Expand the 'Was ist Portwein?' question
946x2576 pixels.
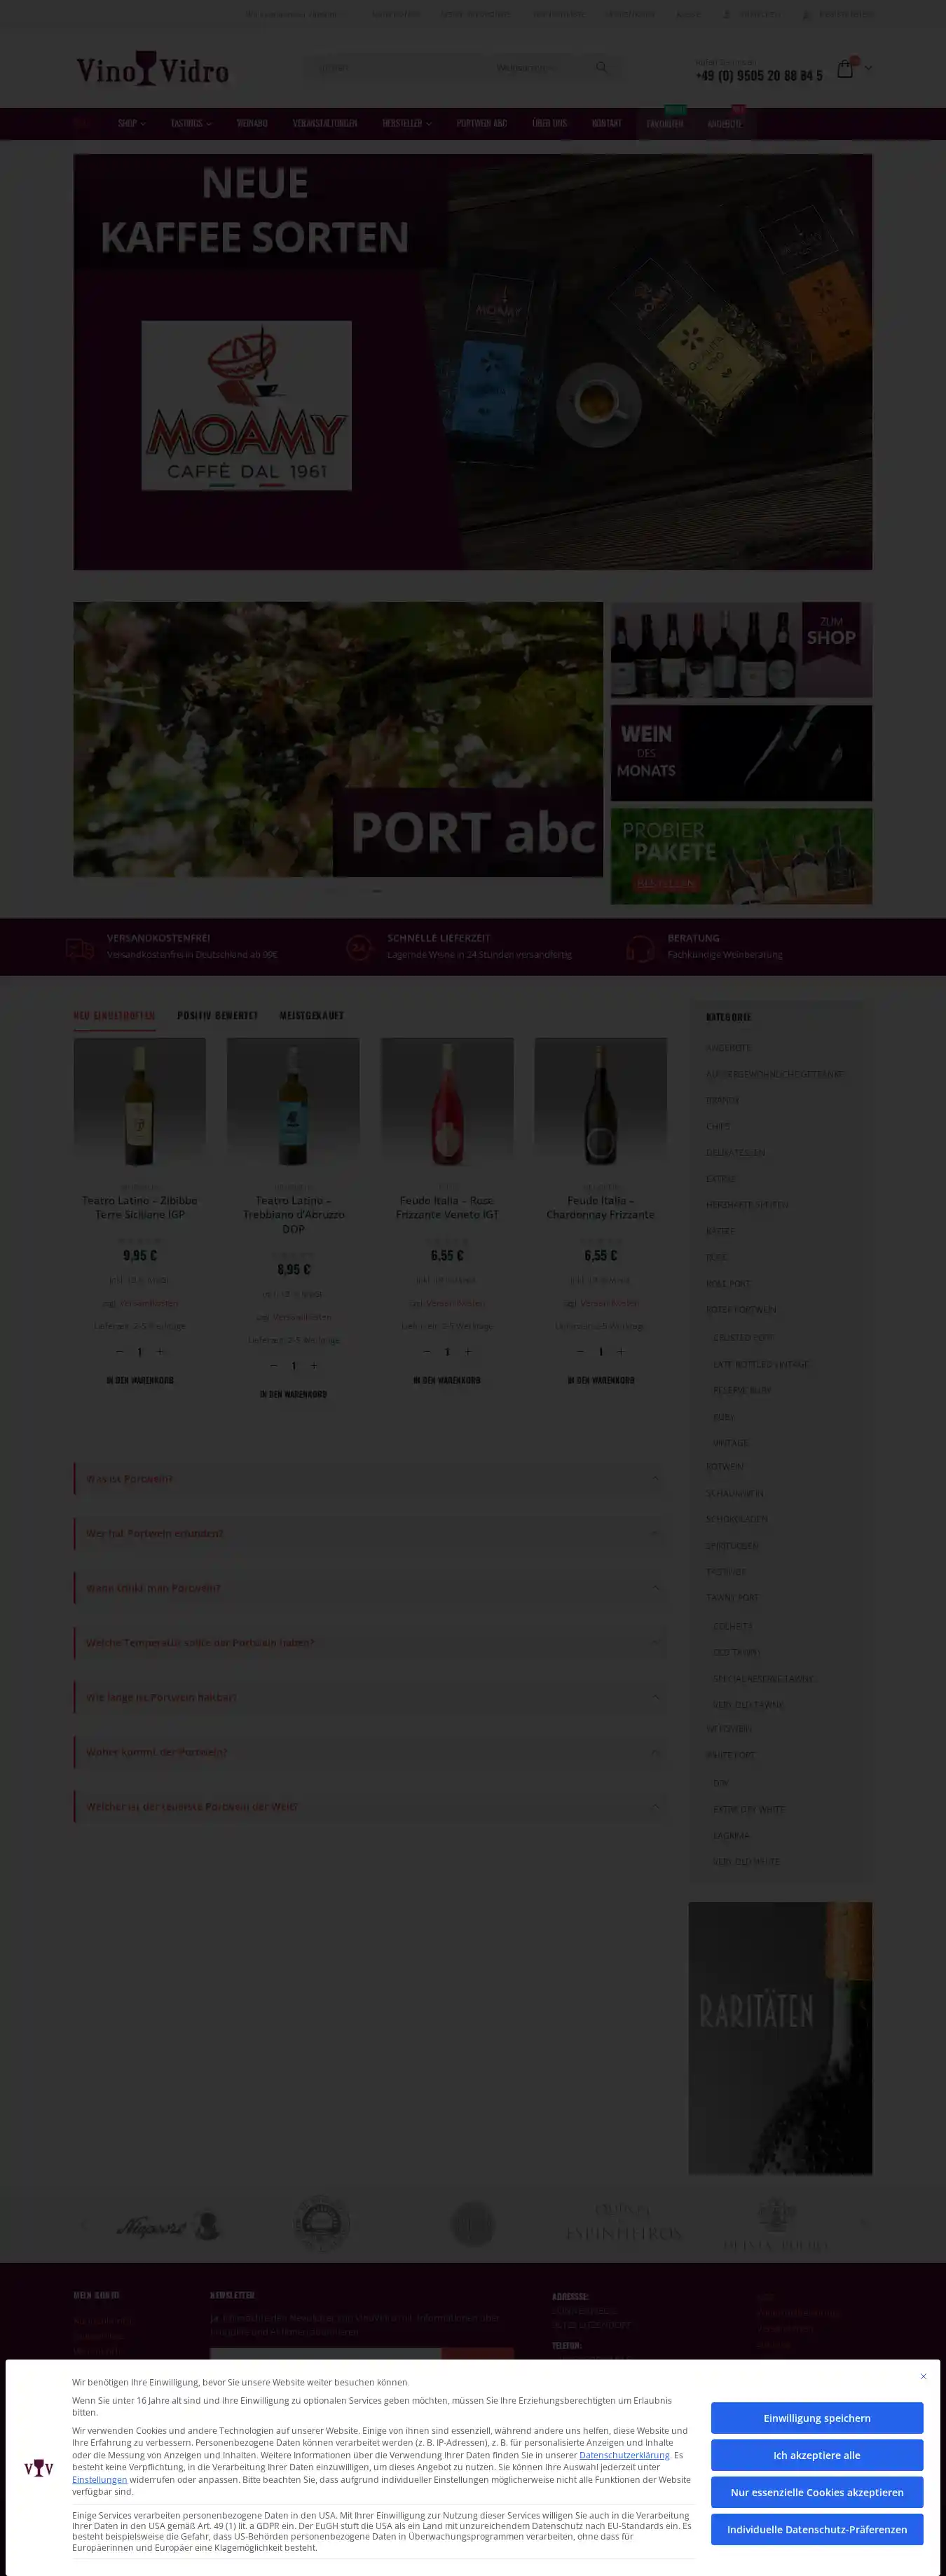[369, 1479]
